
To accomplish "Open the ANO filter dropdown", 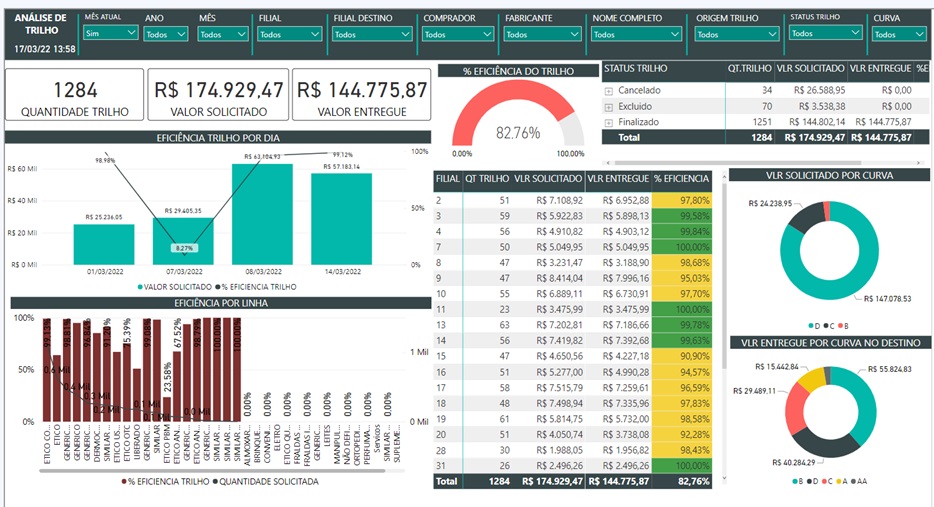I will 165,34.
